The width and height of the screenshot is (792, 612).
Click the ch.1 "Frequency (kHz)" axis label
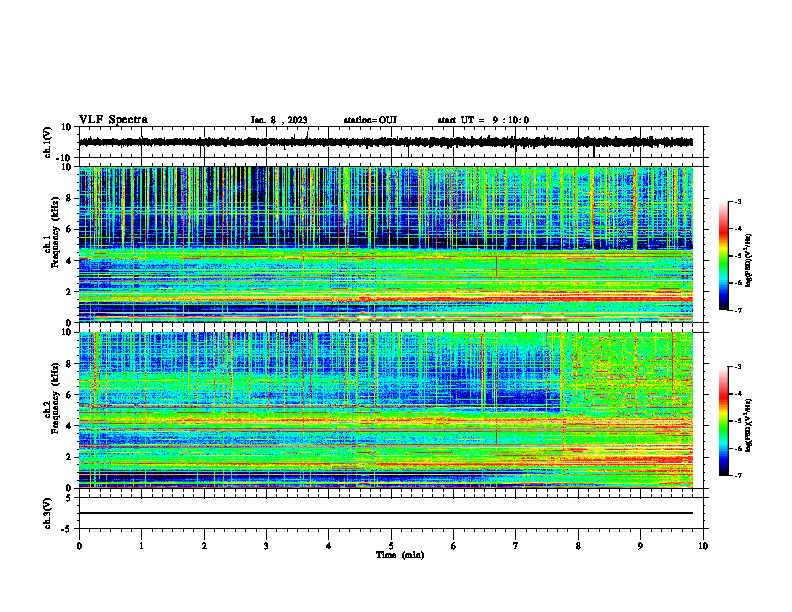pos(55,232)
